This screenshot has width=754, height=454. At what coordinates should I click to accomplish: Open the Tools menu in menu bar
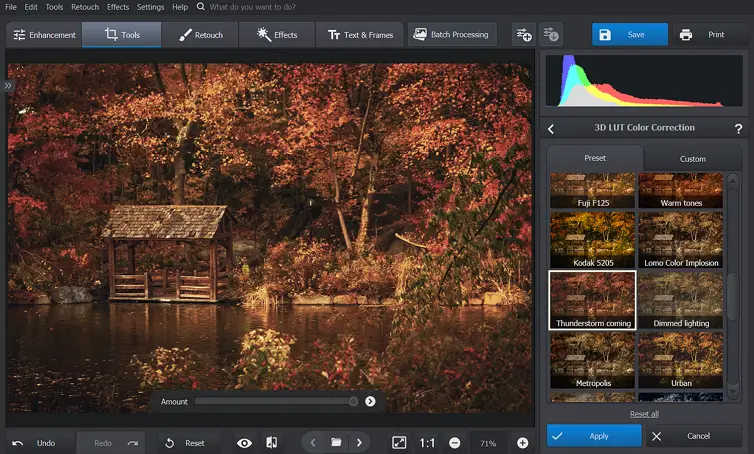(x=54, y=7)
